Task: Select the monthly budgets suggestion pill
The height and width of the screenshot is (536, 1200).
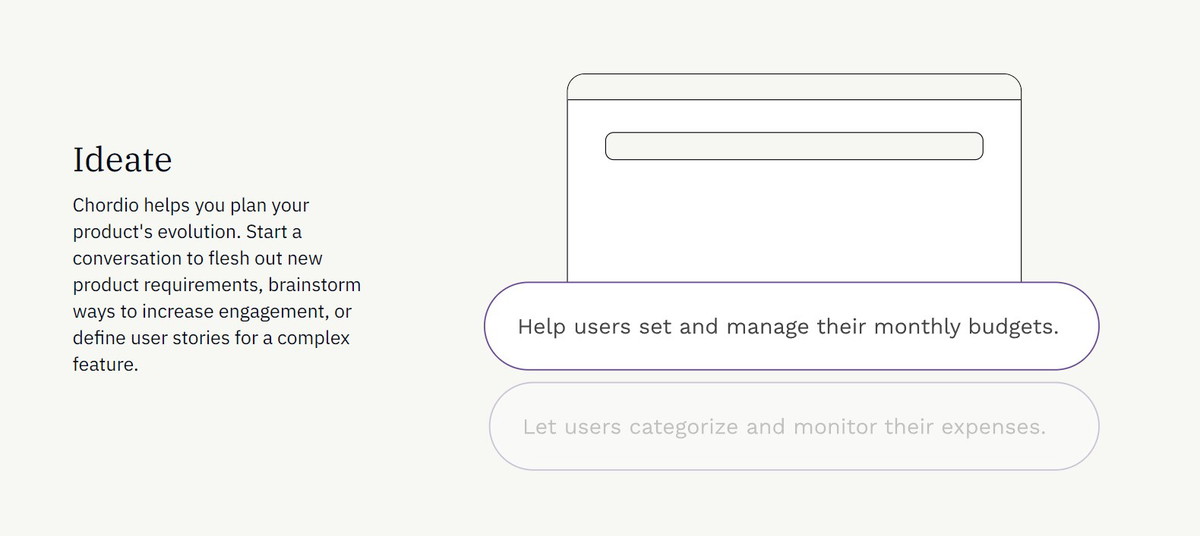Action: coord(791,326)
